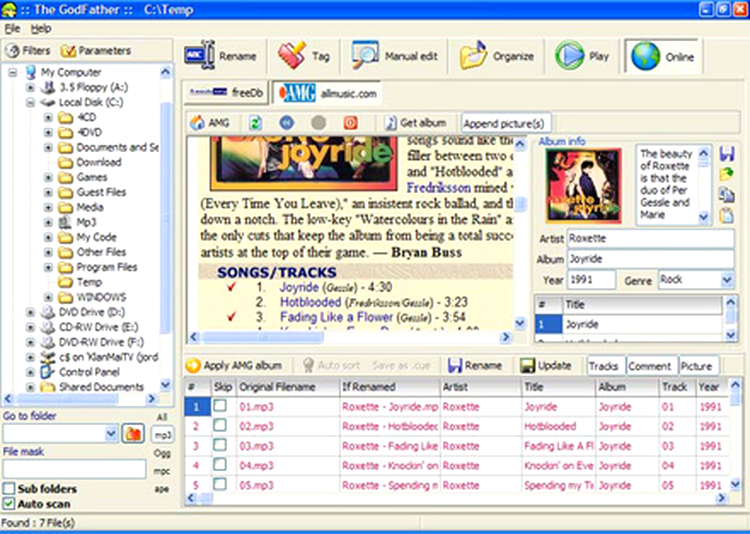Disable the Auto scan checkbox
This screenshot has height=534, width=750.
click(x=9, y=504)
